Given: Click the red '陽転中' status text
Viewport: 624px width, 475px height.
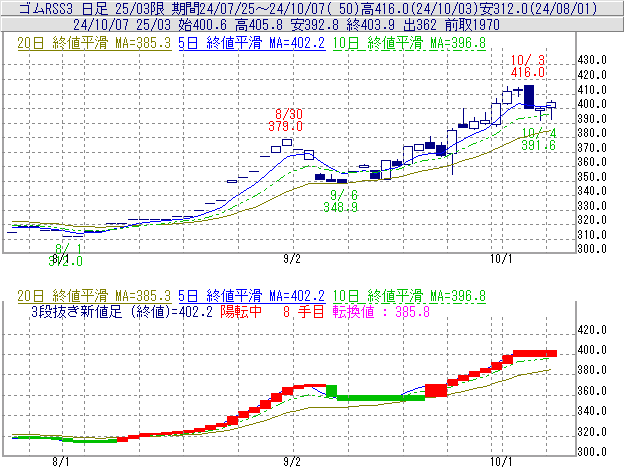Looking at the screenshot, I should (241, 311).
